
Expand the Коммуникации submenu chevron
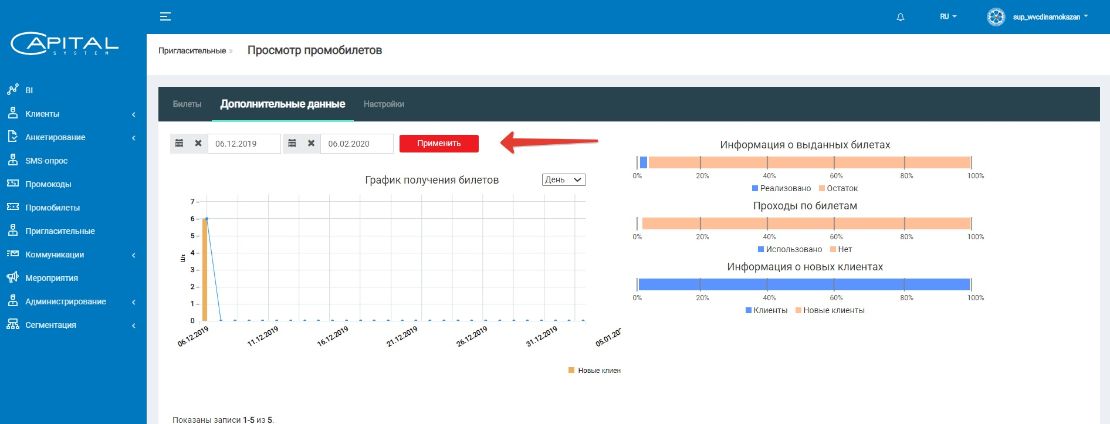134,255
